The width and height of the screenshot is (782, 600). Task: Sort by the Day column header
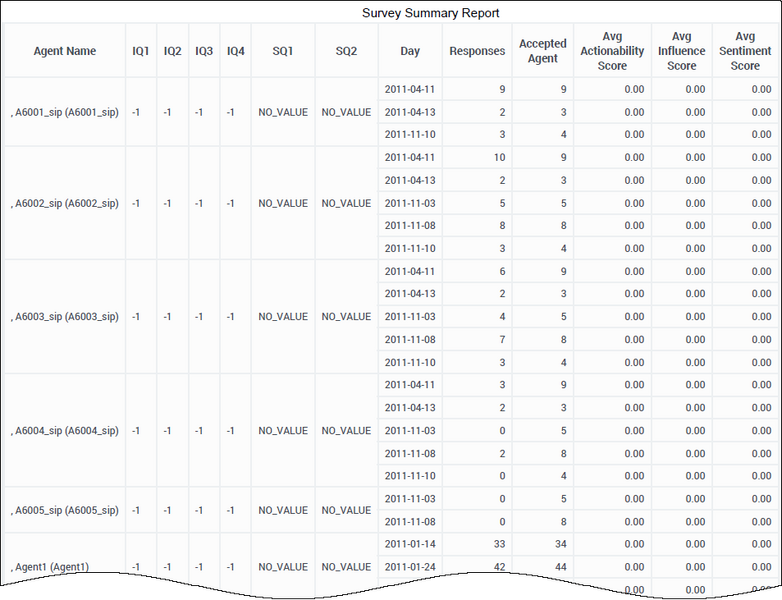[410, 51]
